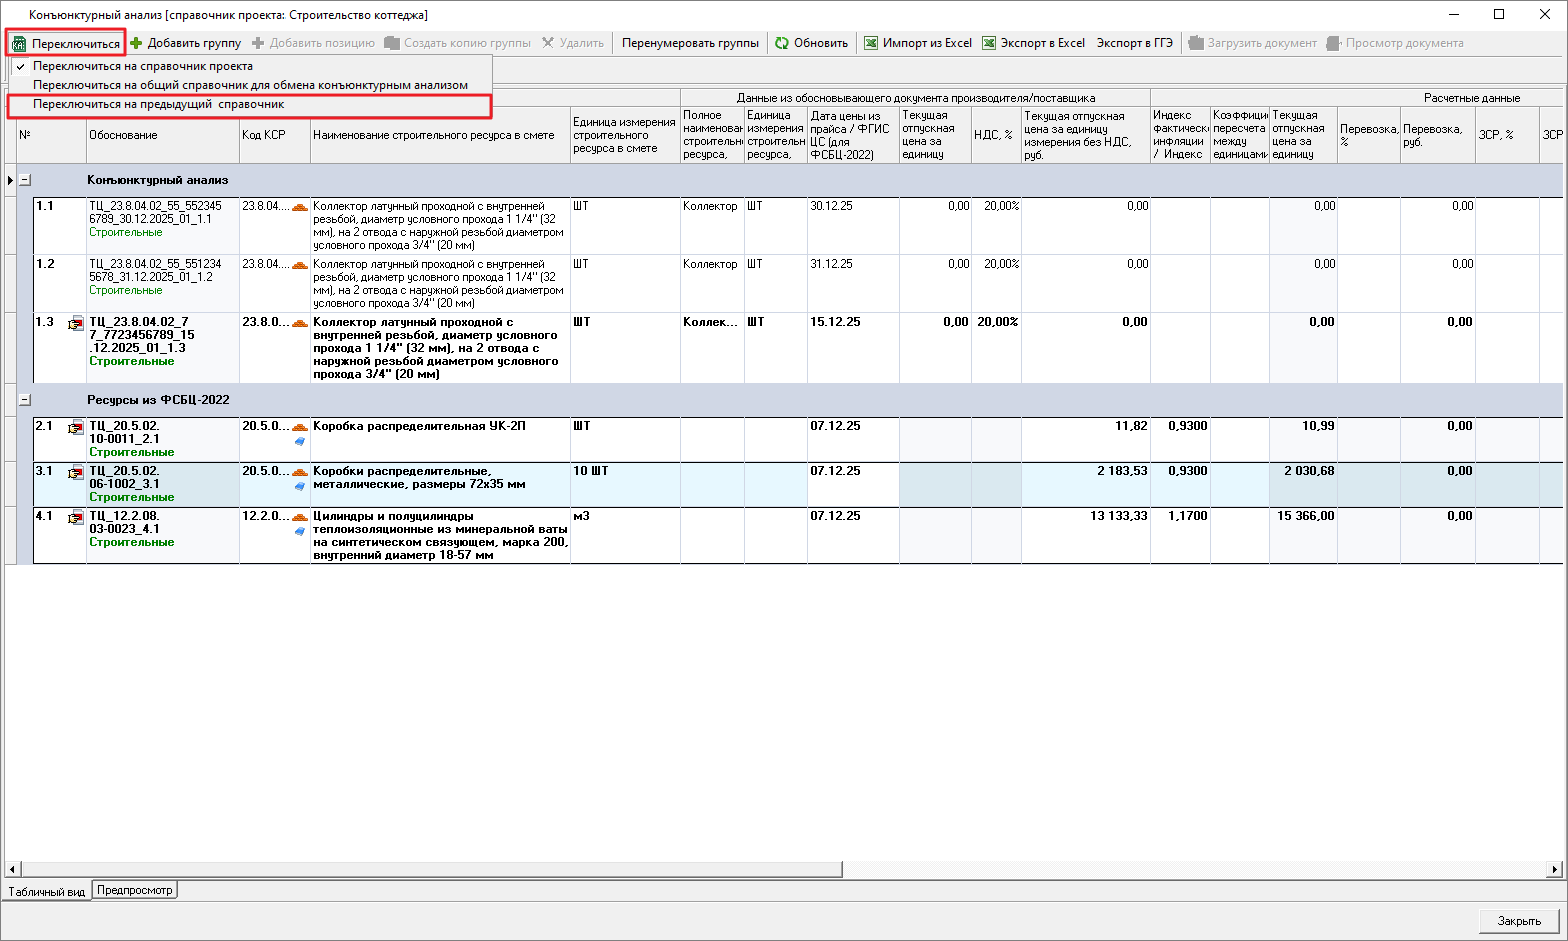The width and height of the screenshot is (1568, 941).
Task: Click the horizontal scrollbar right arrow
Action: pyautogui.click(x=1555, y=870)
